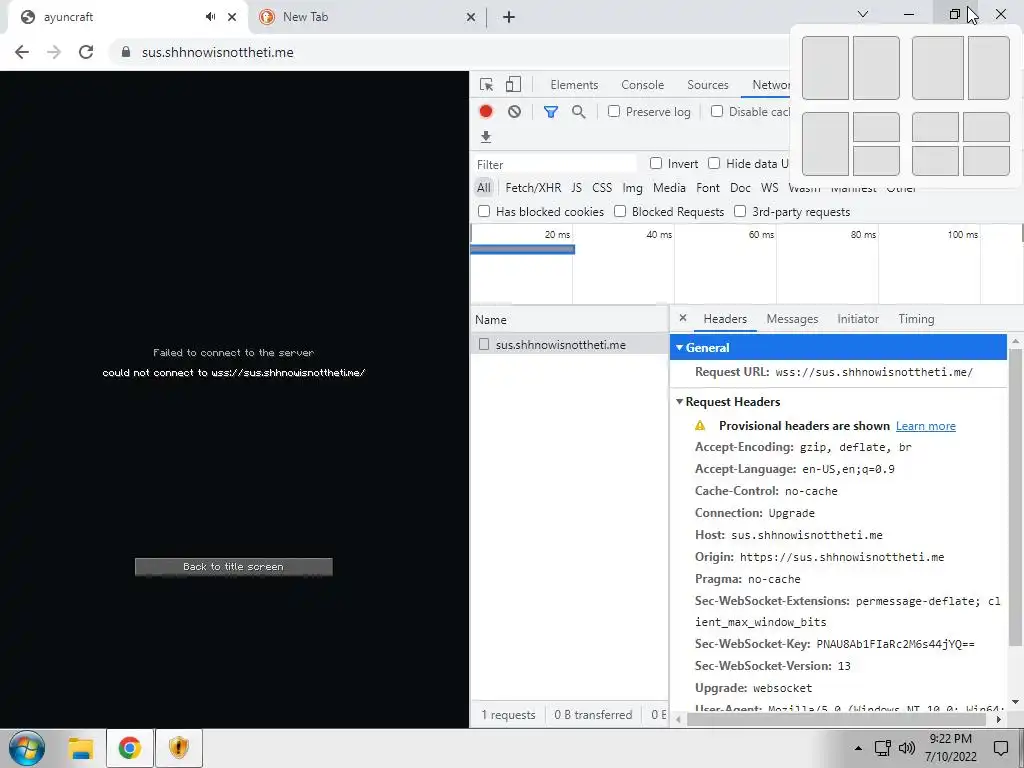The height and width of the screenshot is (768, 1024).
Task: Click the browser address bar URL
Action: tap(217, 52)
